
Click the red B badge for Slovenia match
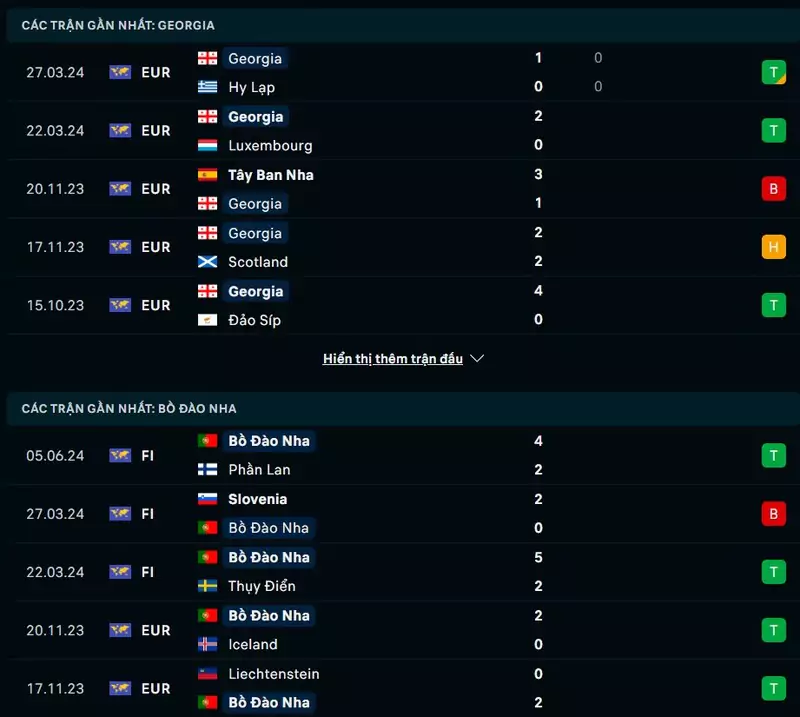click(x=773, y=514)
